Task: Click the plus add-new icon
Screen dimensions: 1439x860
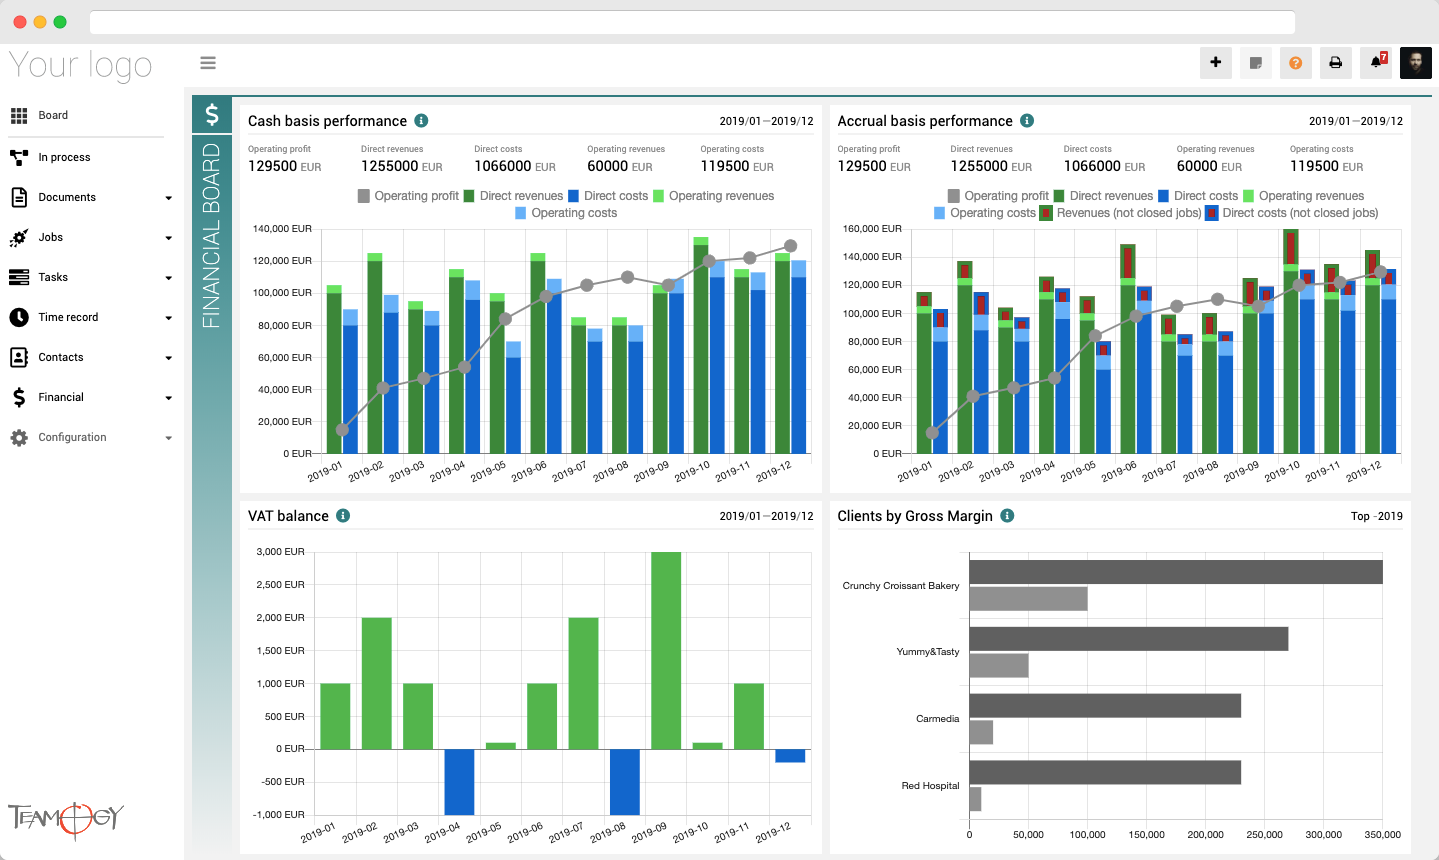Action: click(1215, 62)
